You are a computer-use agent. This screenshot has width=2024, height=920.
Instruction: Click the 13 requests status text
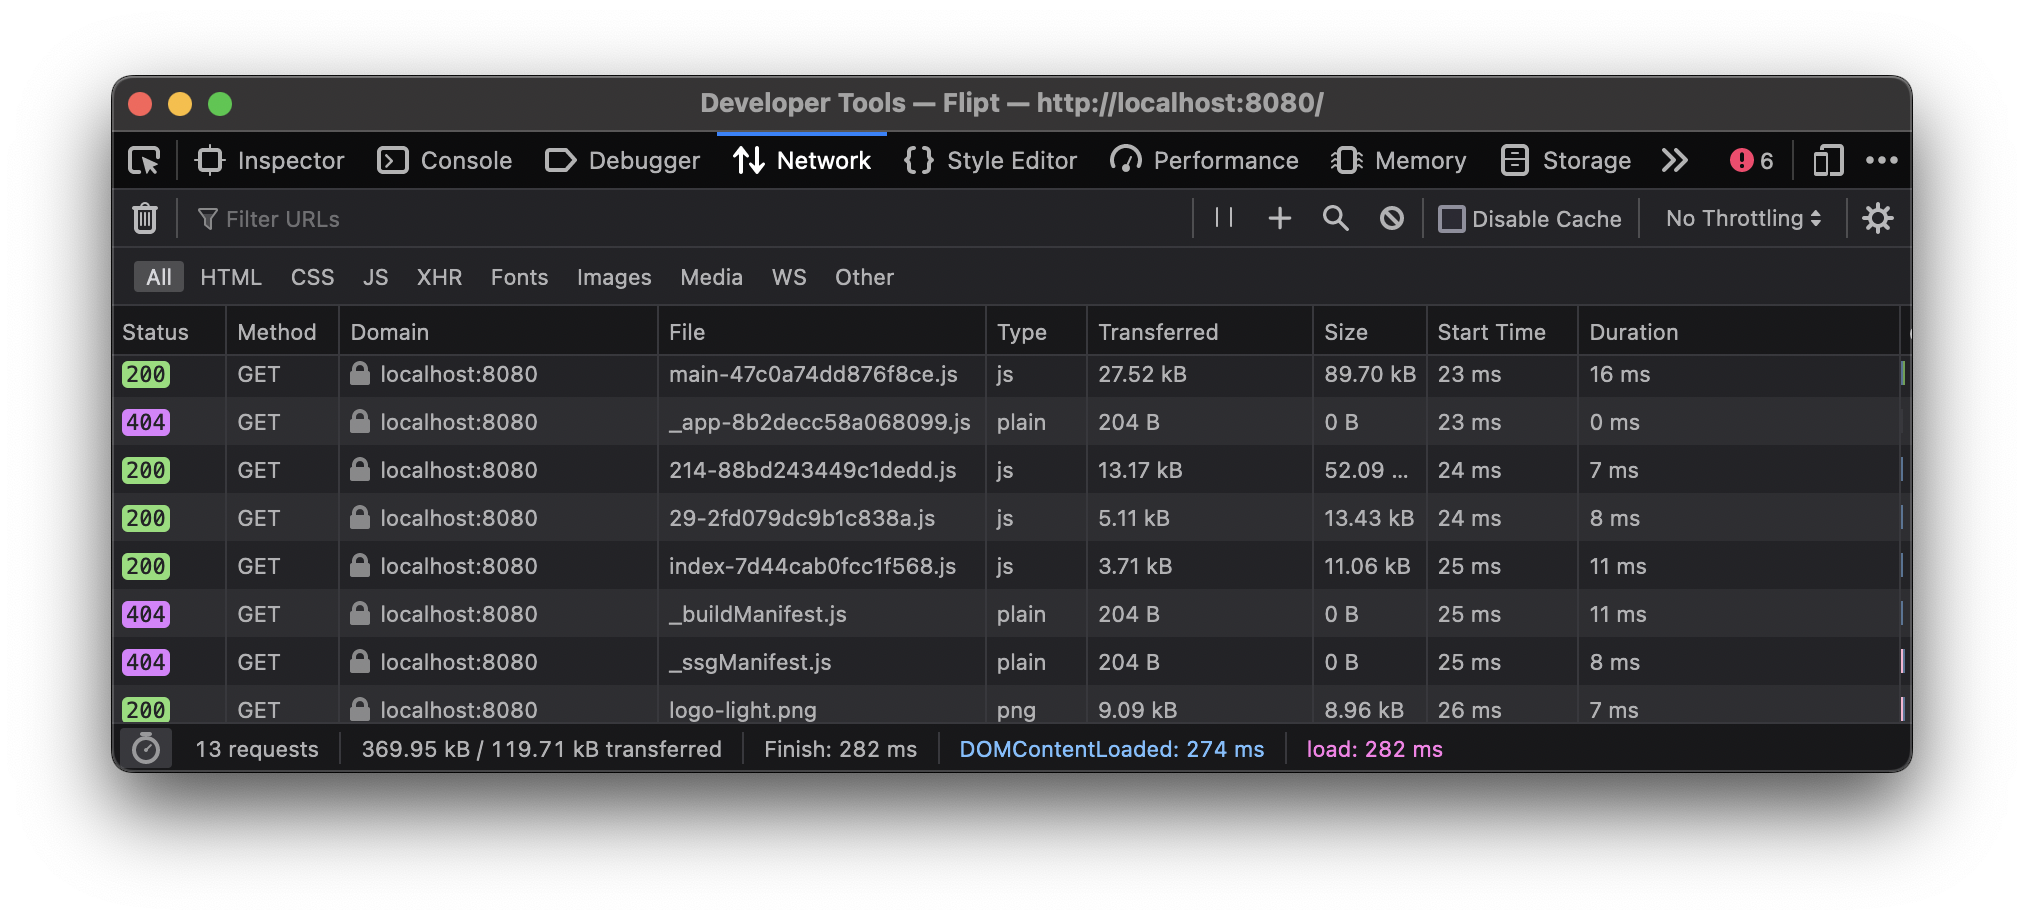[x=257, y=749]
